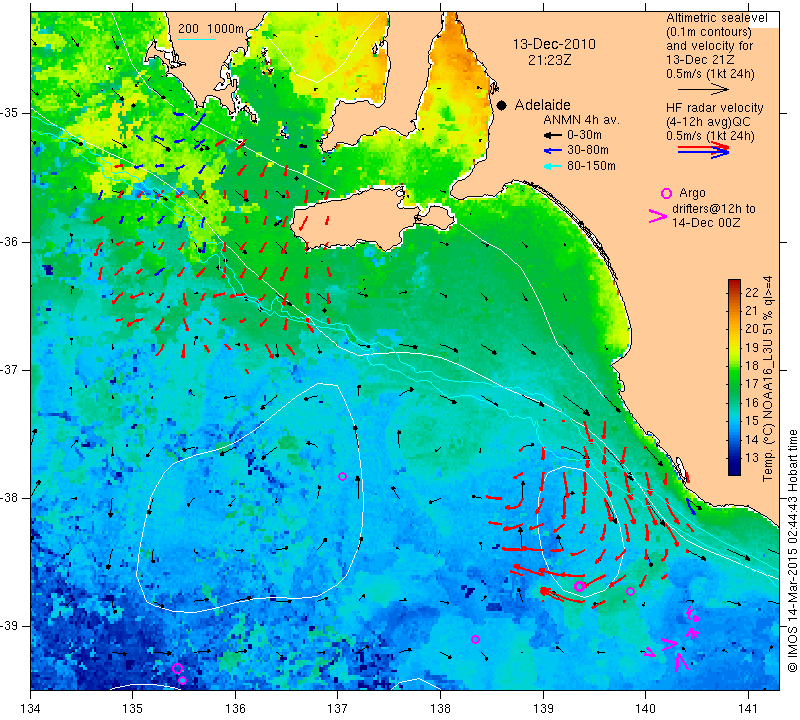Click the 'HF radar velocity' legend text
The image size is (800, 720).
point(714,108)
